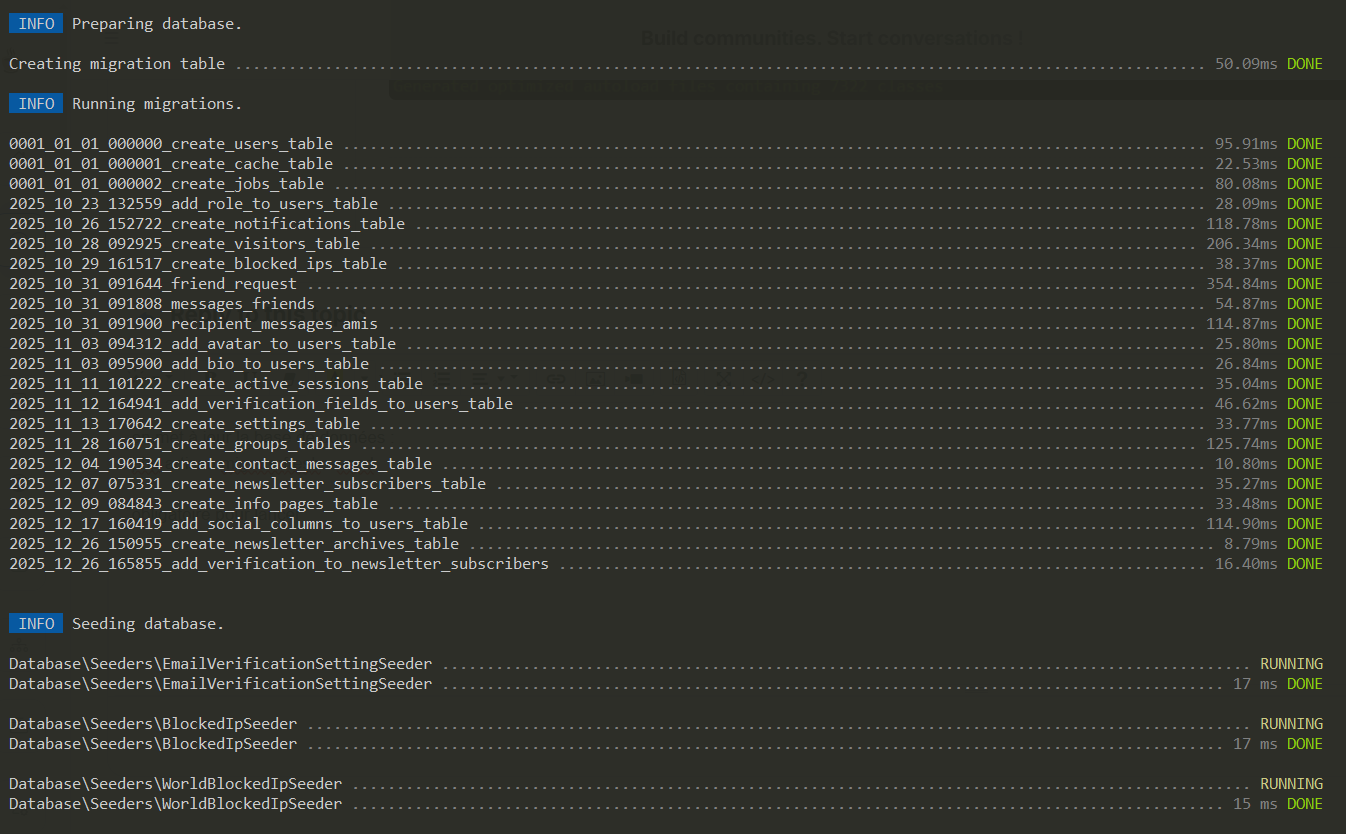Click the DONE status of WorldBlockedIpSeeder

pos(1304,804)
